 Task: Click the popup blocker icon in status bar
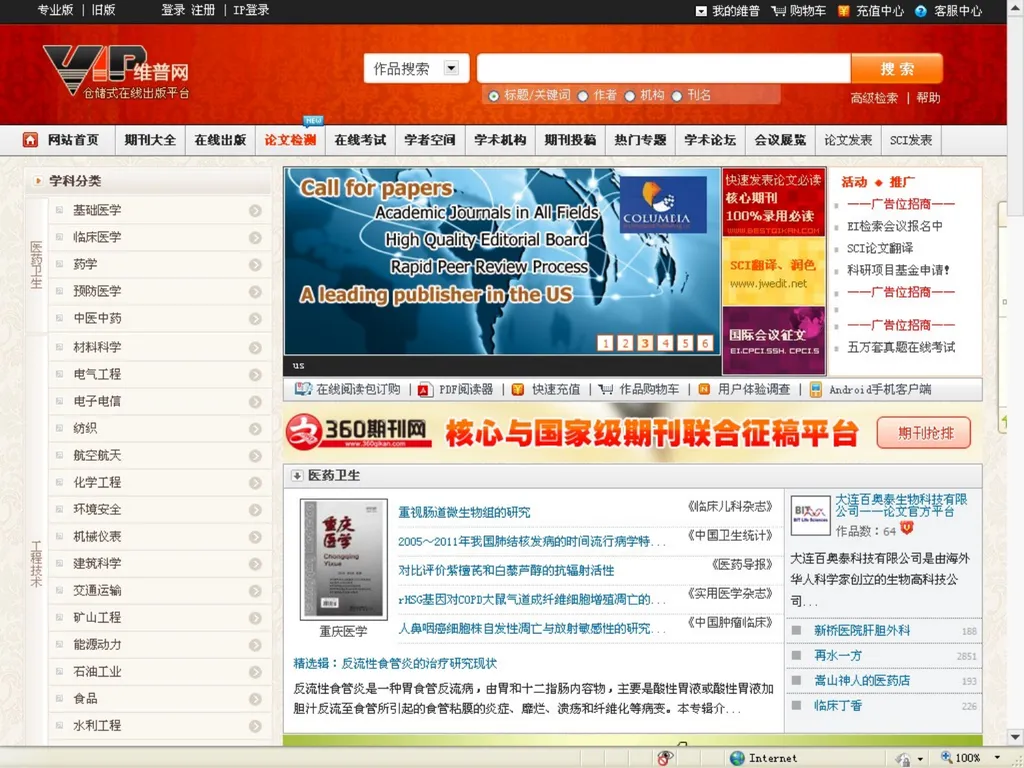pos(665,758)
